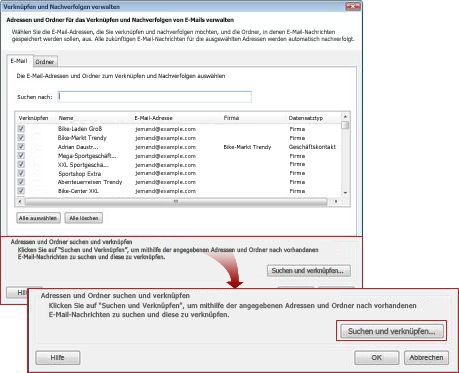Close the Verknüpfen und Nachverfolgen dialog

pos(353,6)
